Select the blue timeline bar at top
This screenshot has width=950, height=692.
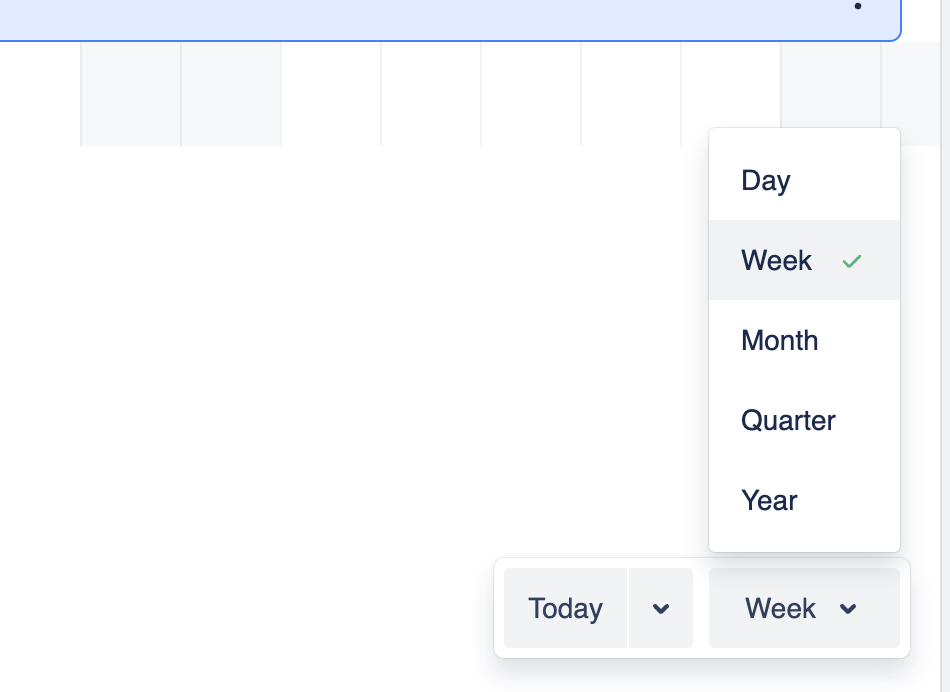(450, 18)
